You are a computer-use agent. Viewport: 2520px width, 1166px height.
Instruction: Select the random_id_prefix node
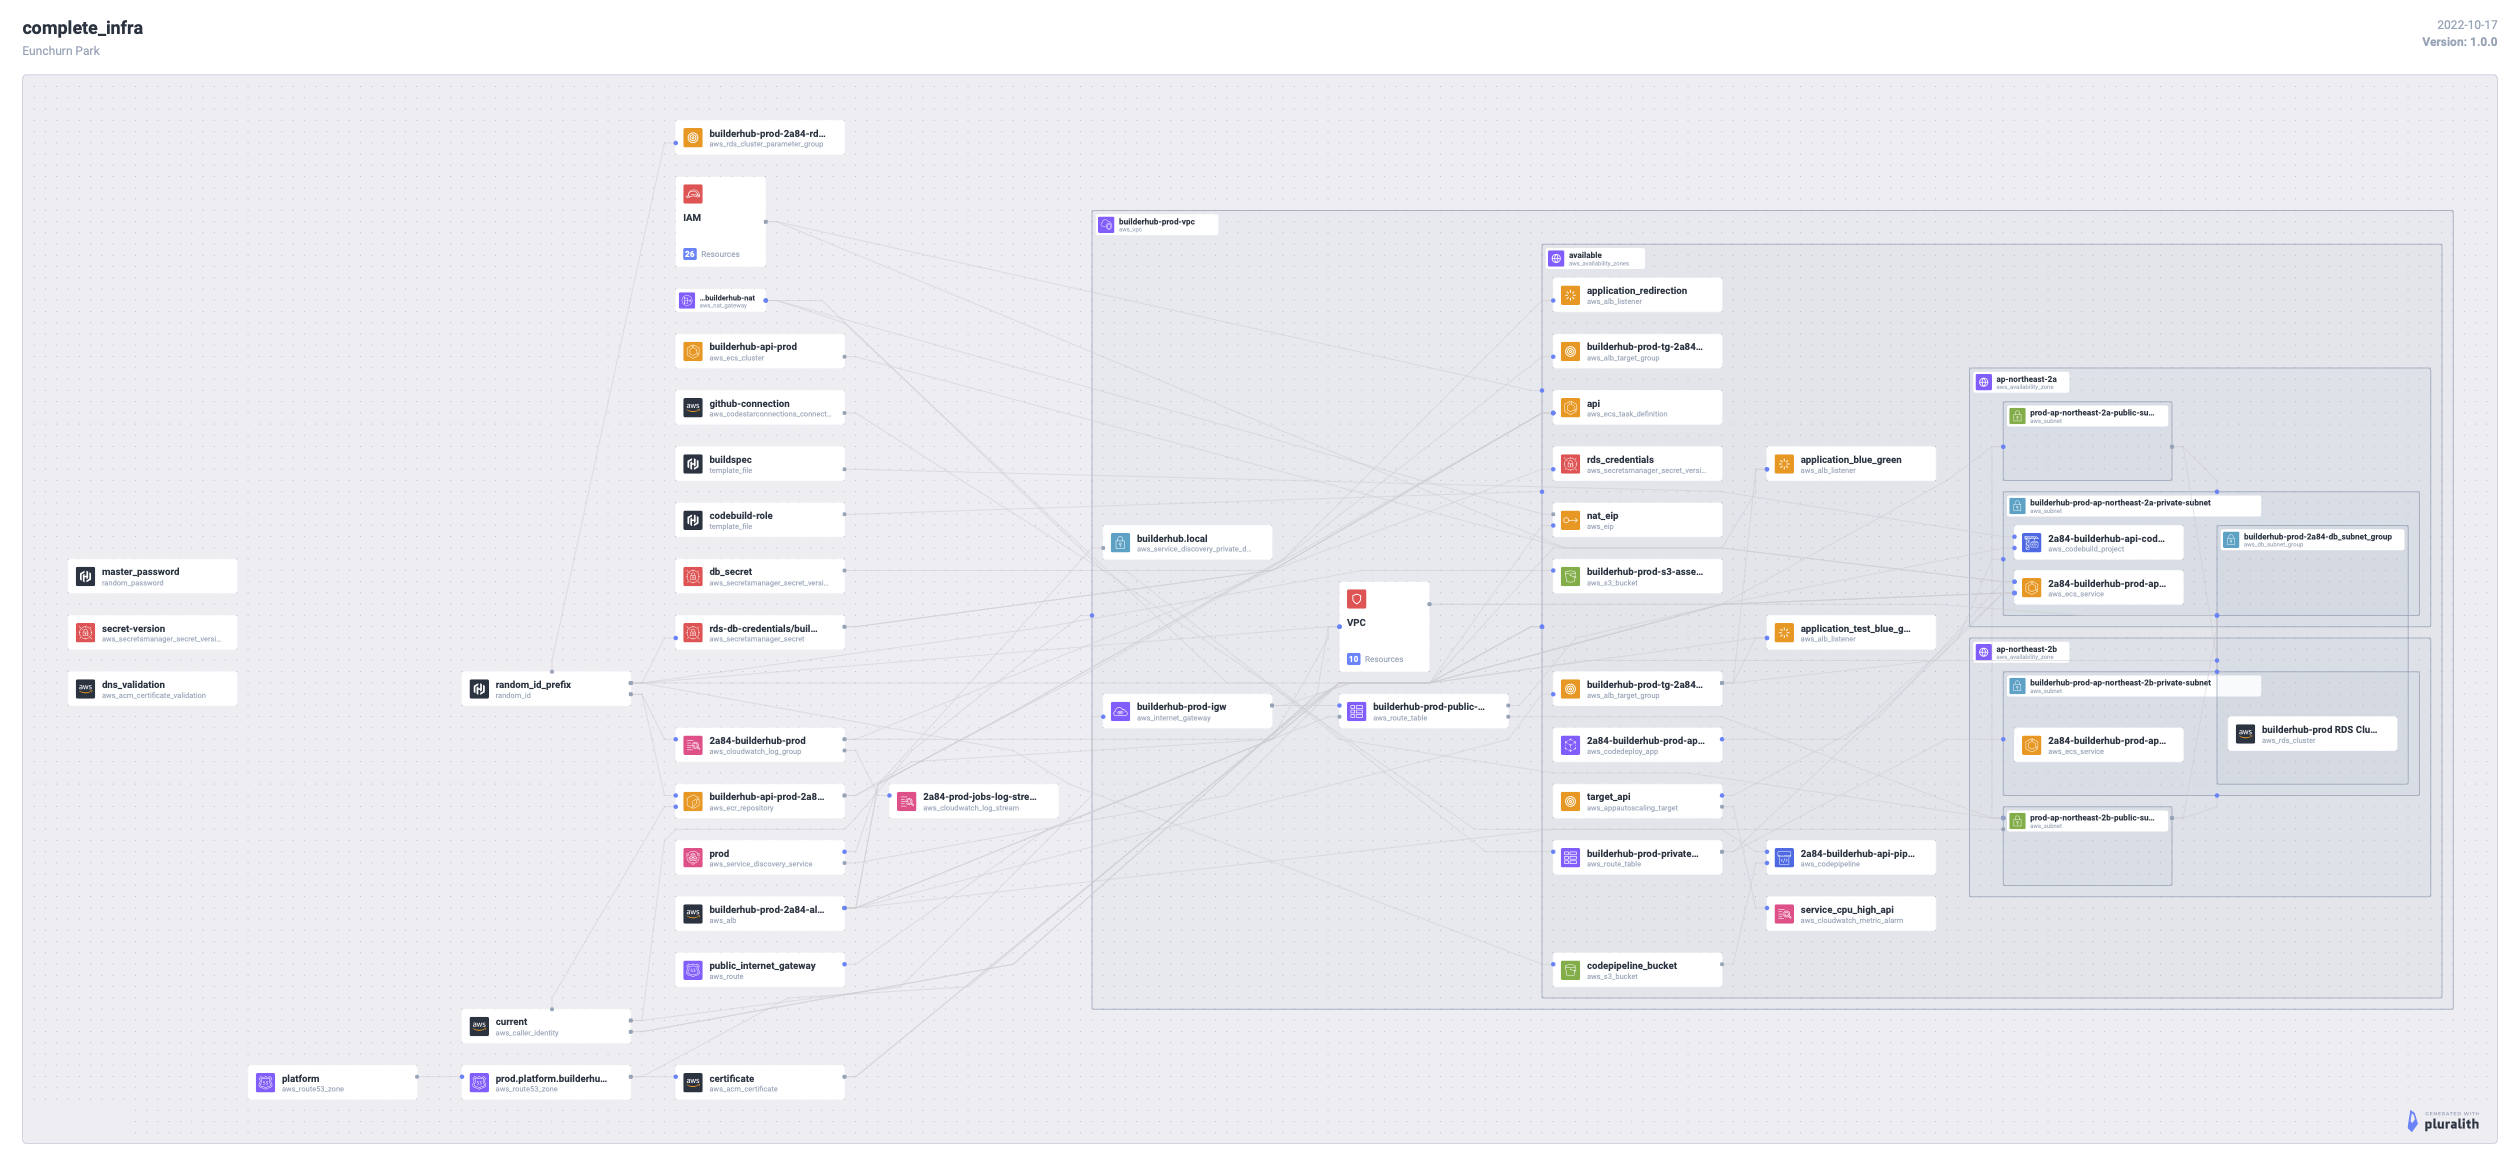click(545, 689)
